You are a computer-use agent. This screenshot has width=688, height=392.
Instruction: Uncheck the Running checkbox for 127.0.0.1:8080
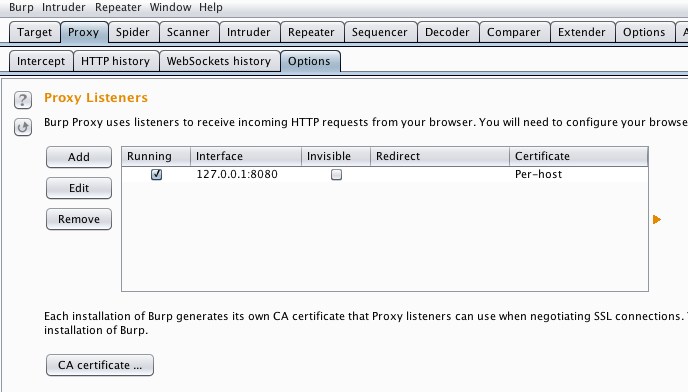click(x=156, y=174)
